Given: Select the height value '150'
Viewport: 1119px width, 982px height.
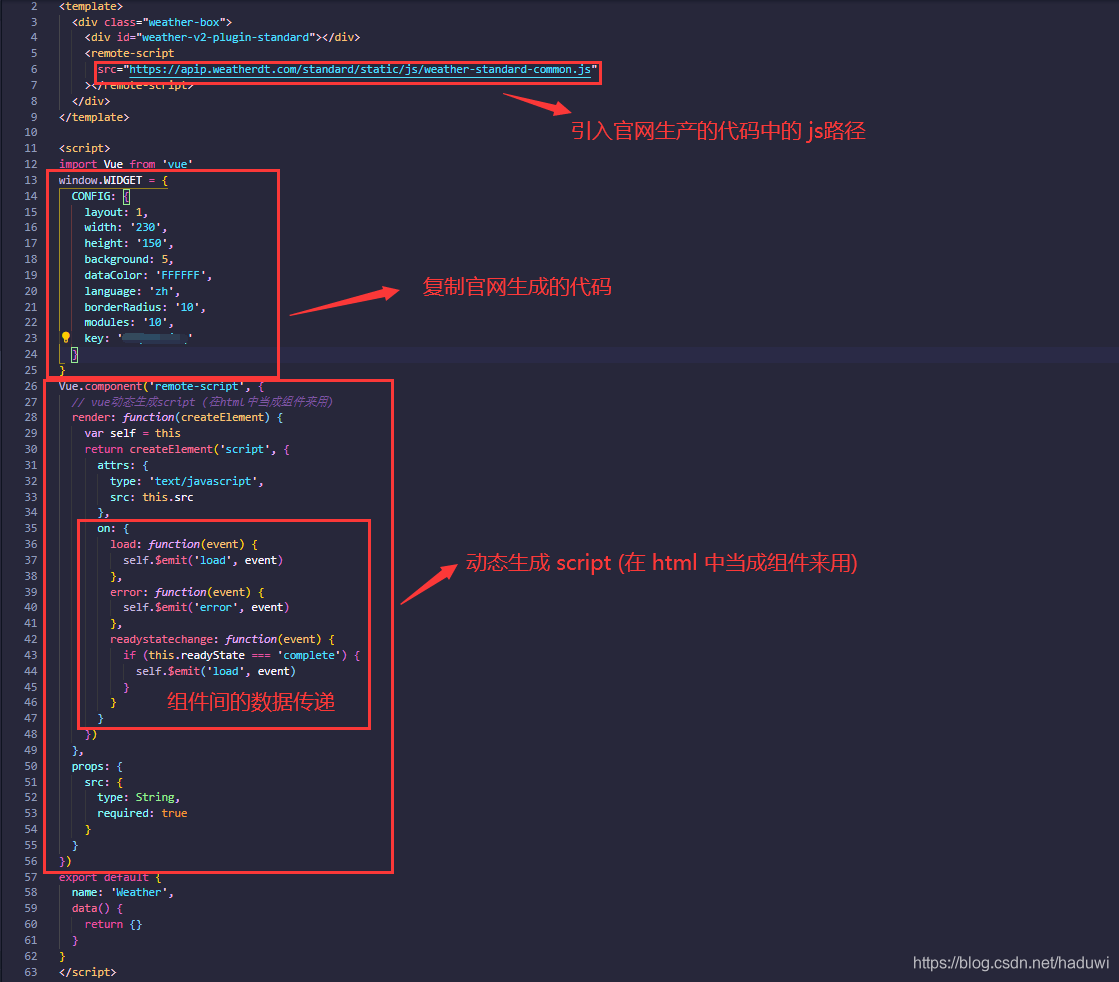Looking at the screenshot, I should pyautogui.click(x=152, y=243).
